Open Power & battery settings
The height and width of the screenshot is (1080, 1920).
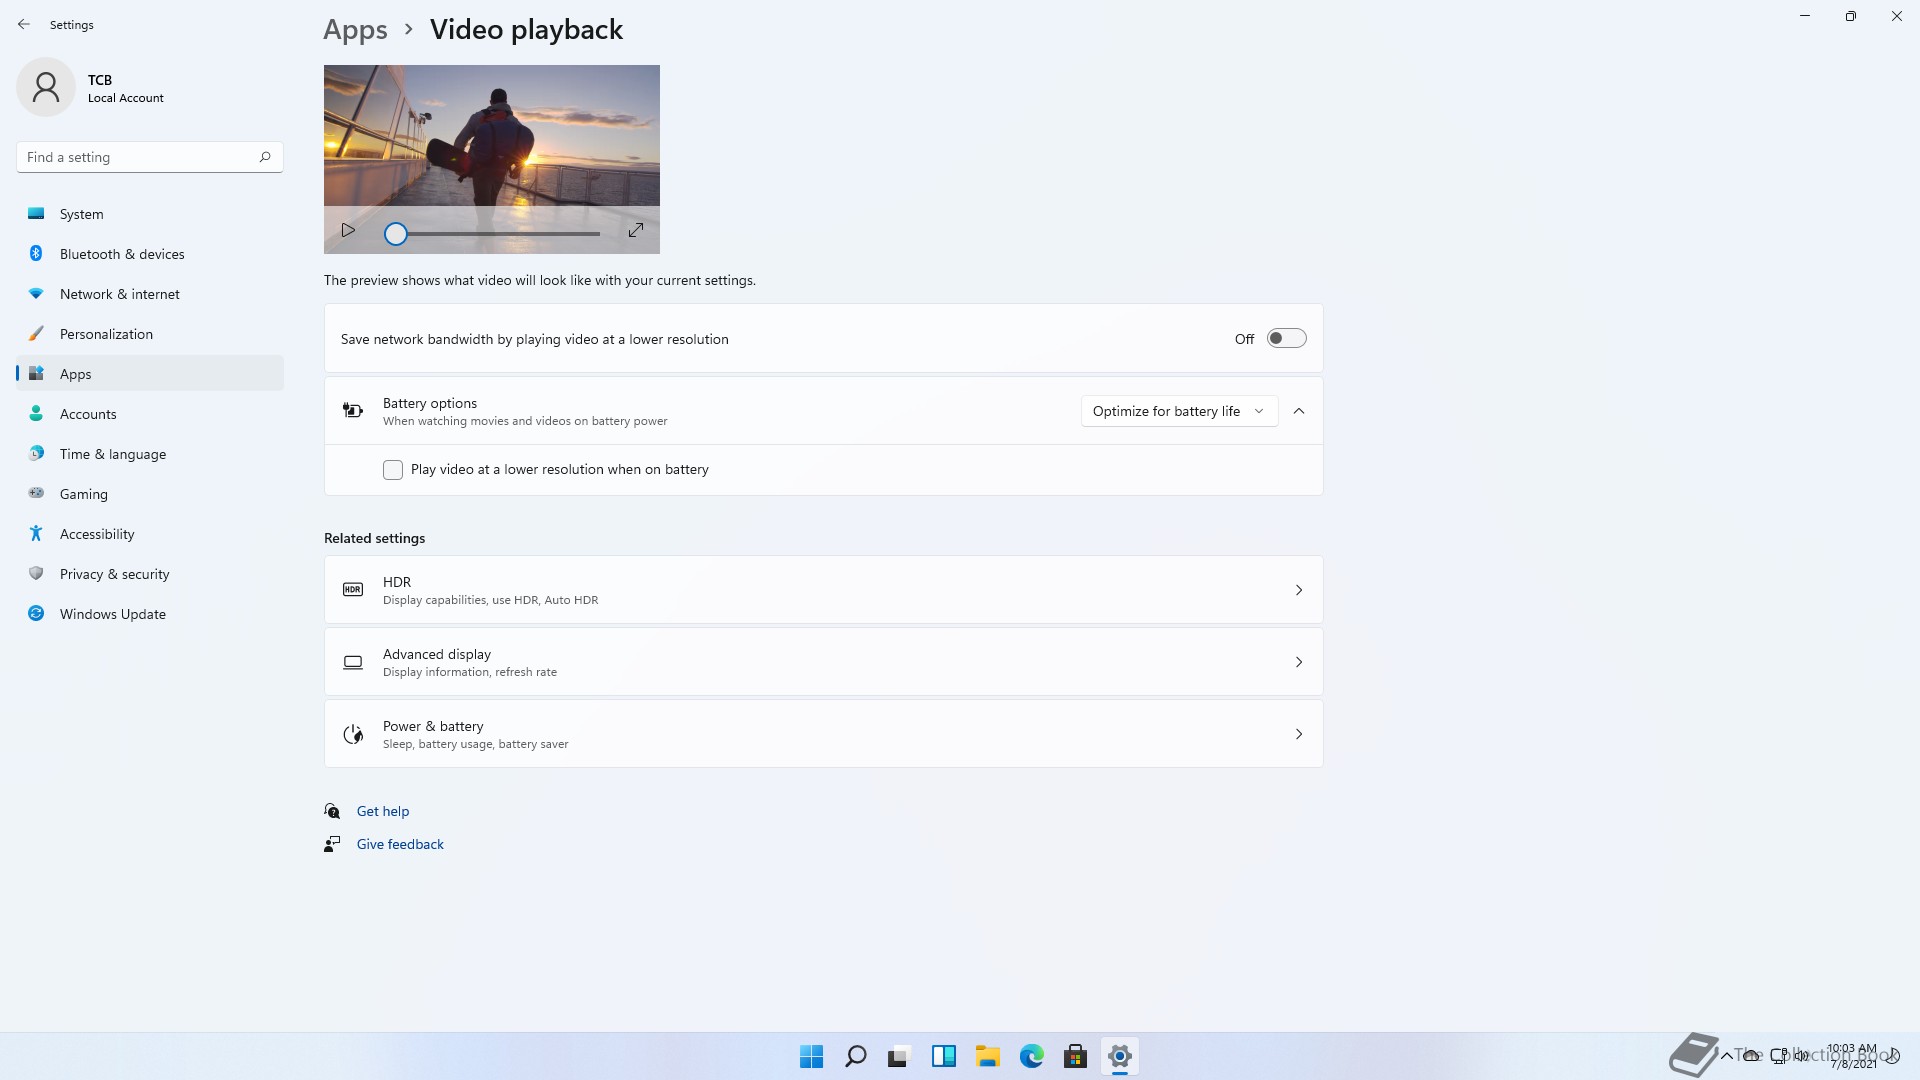point(823,734)
